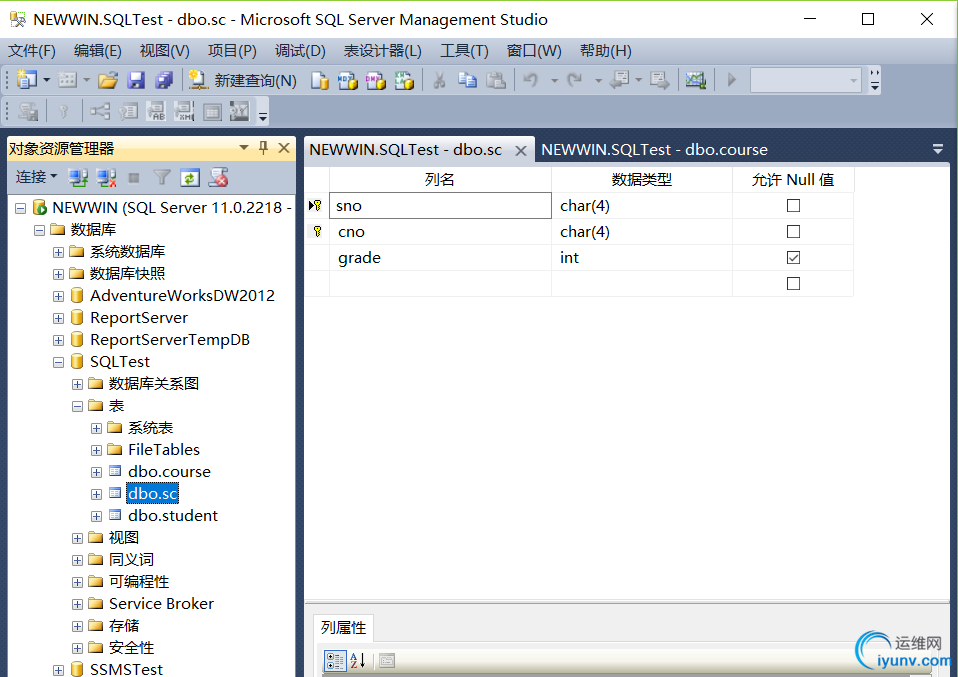
Task: Click Connect Object Explorer icon
Action: coord(78,178)
